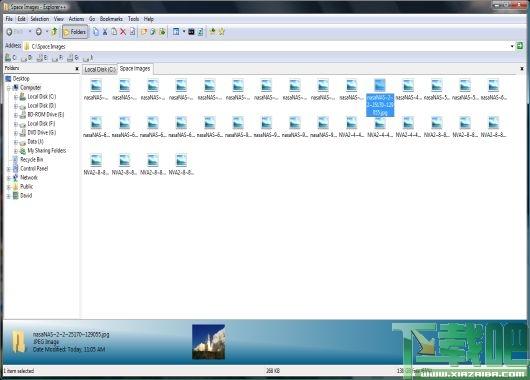Select Public folder in tree
The height and width of the screenshot is (380, 530).
[26, 187]
